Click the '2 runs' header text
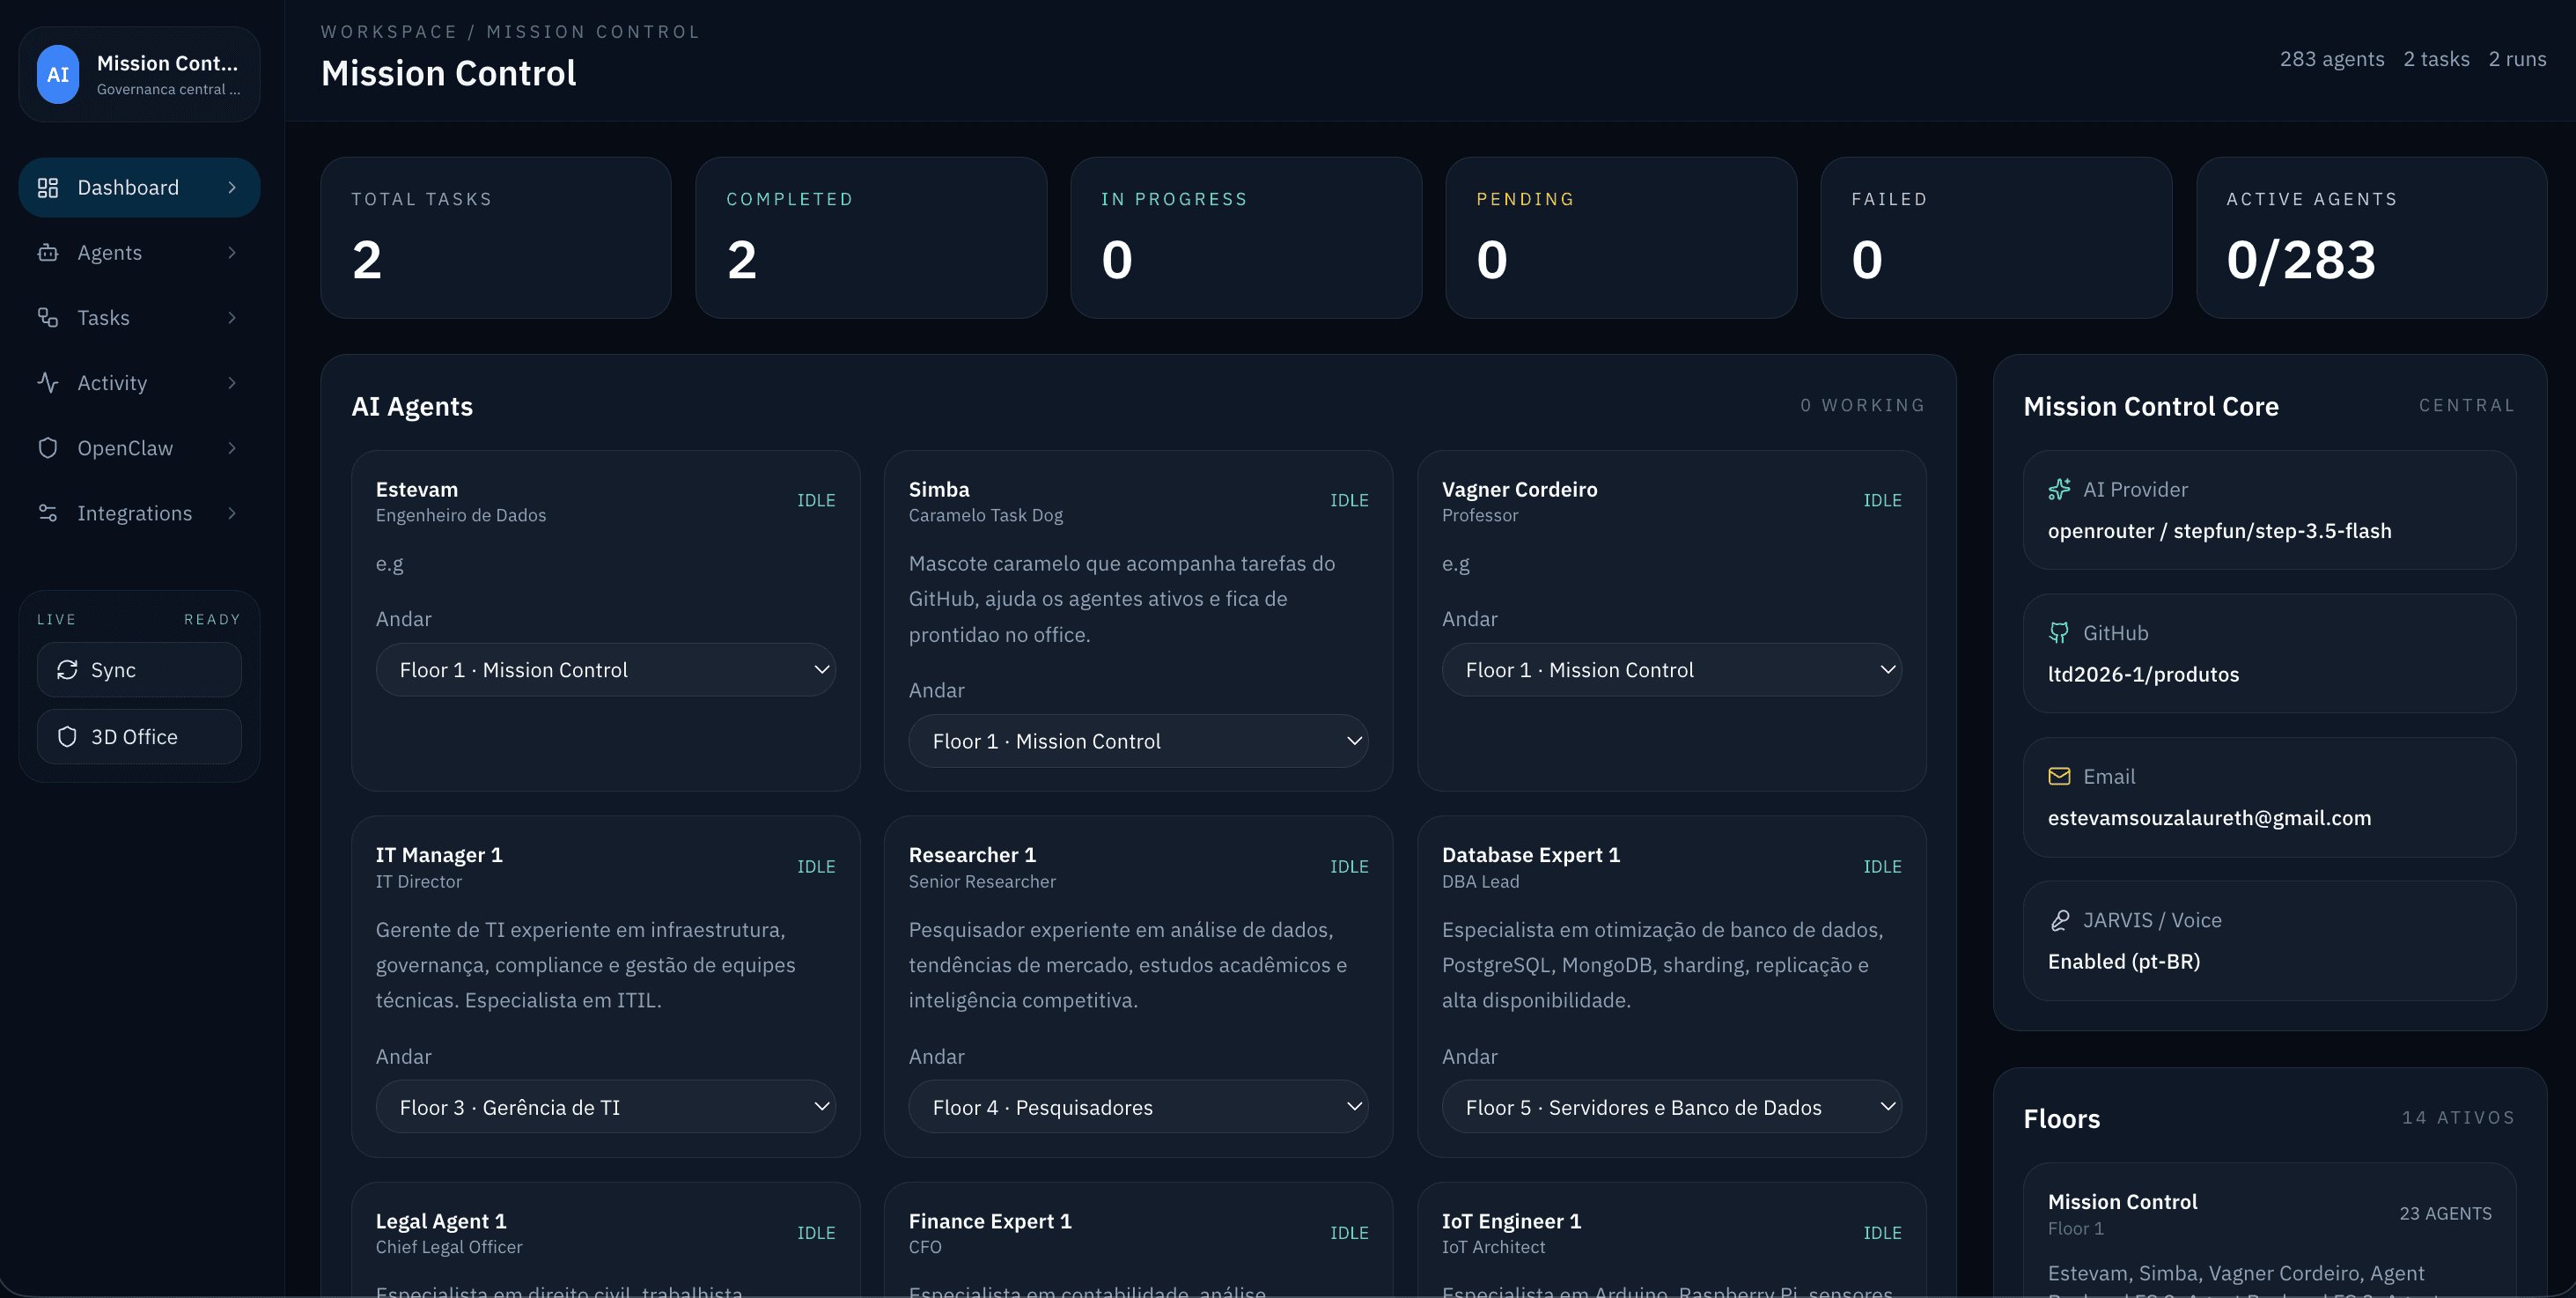Image resolution: width=2576 pixels, height=1298 pixels. click(x=2517, y=59)
